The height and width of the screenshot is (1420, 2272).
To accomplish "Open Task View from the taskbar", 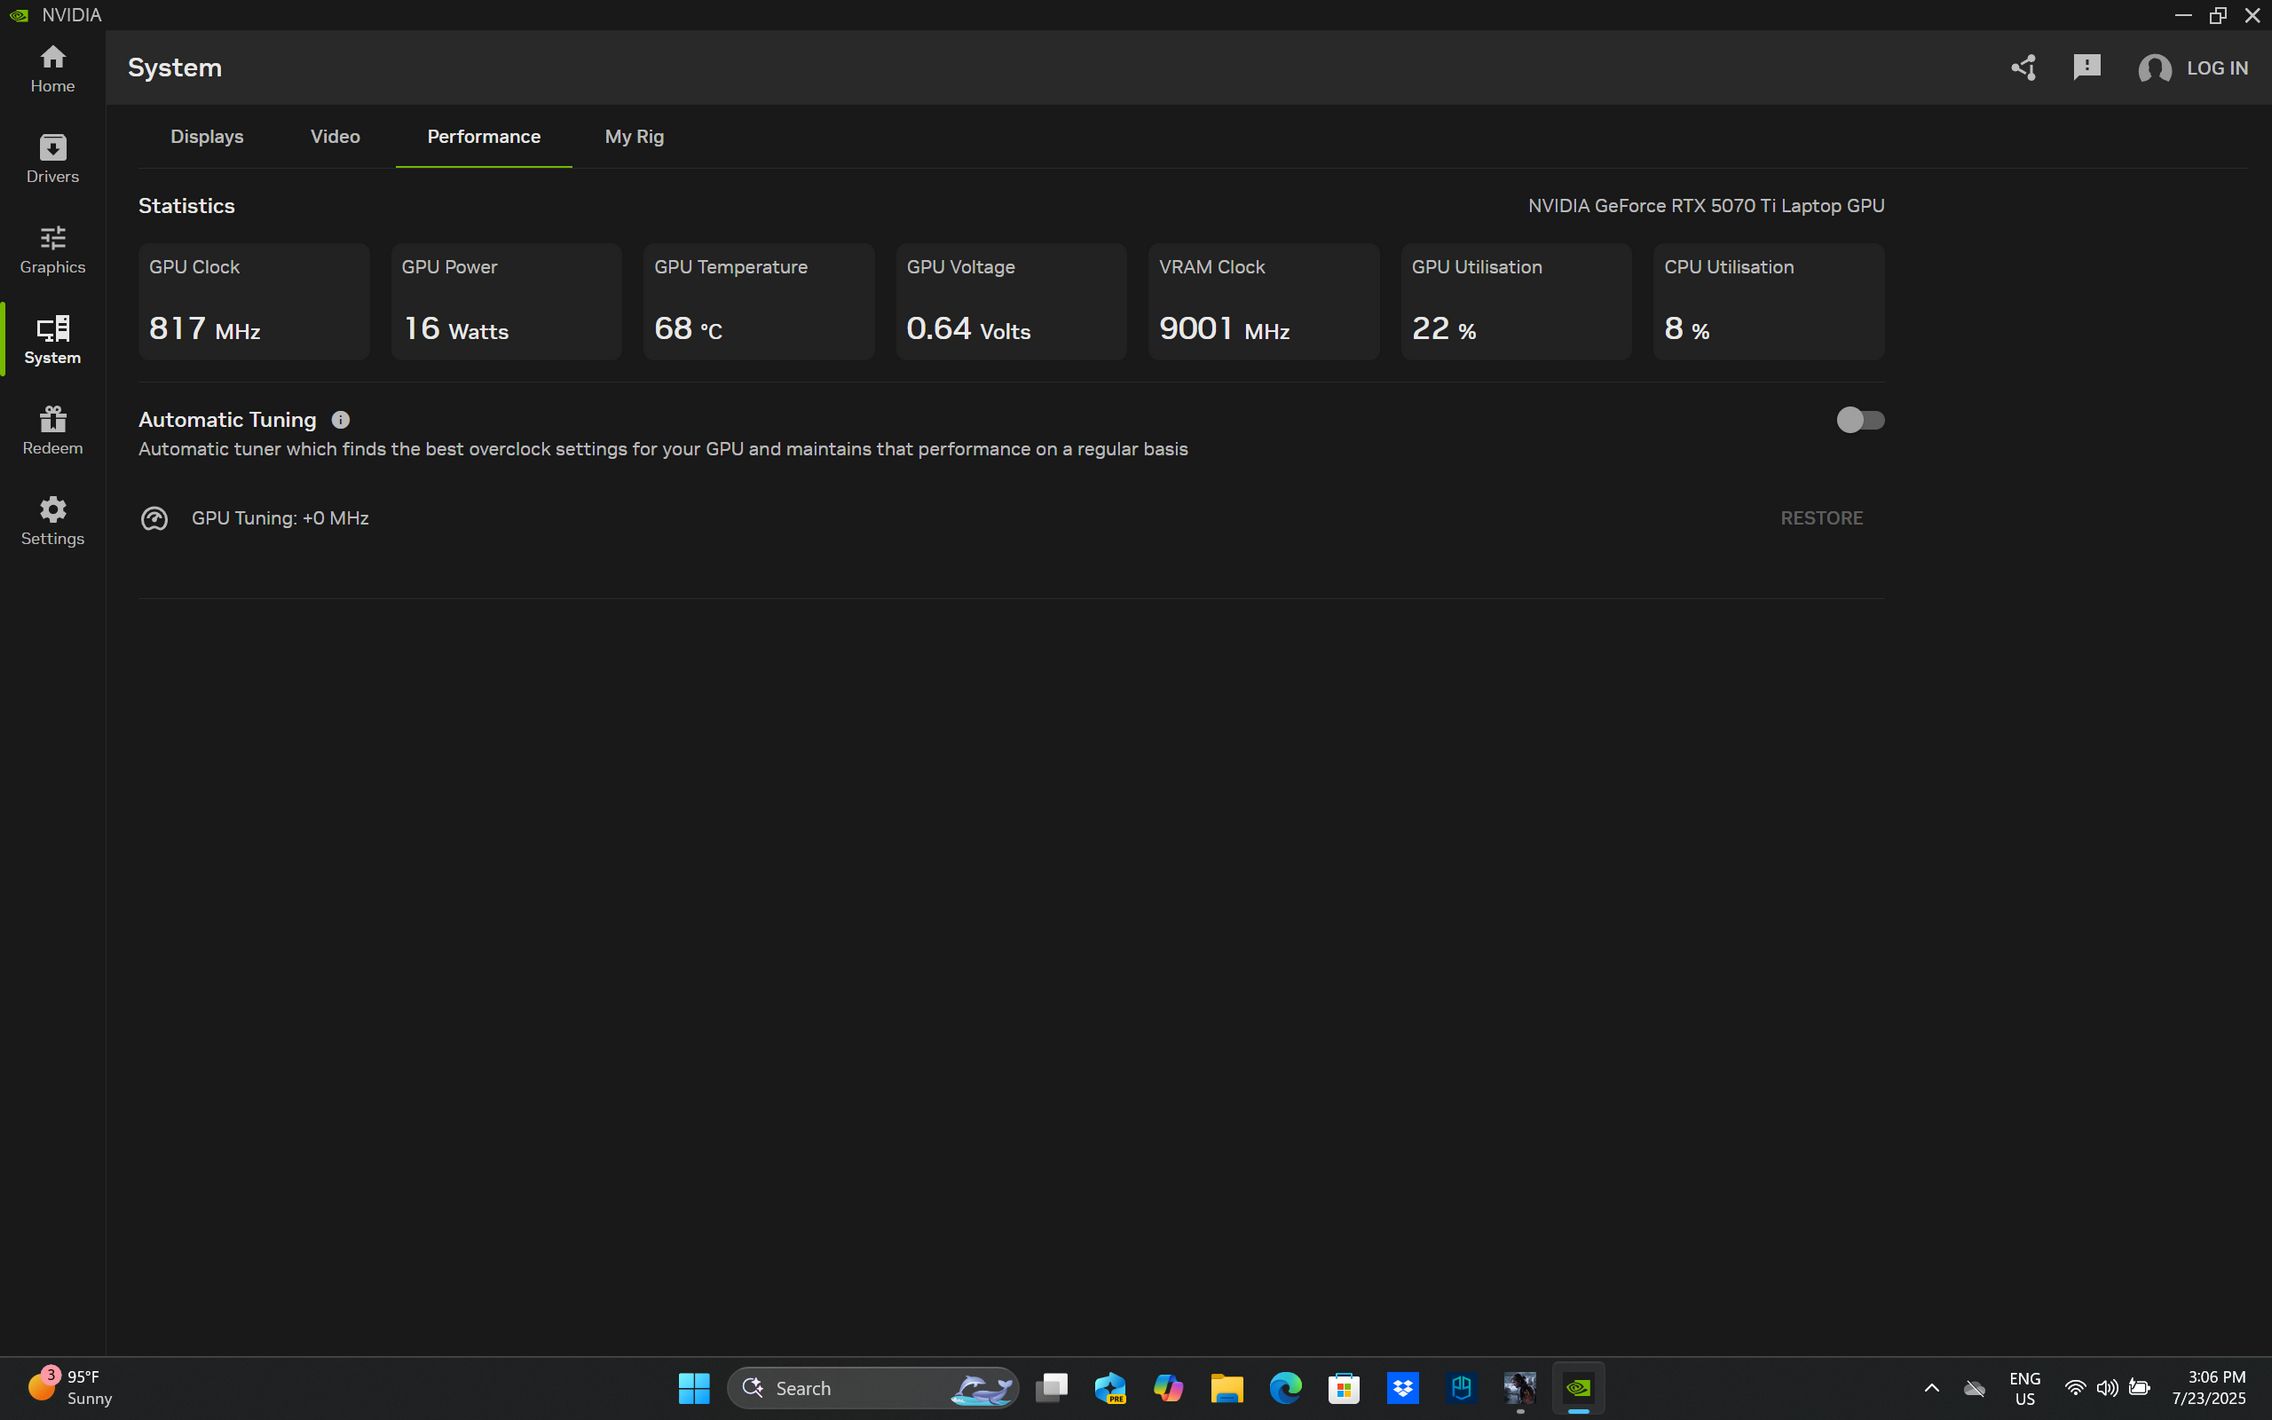I will click(x=1051, y=1388).
